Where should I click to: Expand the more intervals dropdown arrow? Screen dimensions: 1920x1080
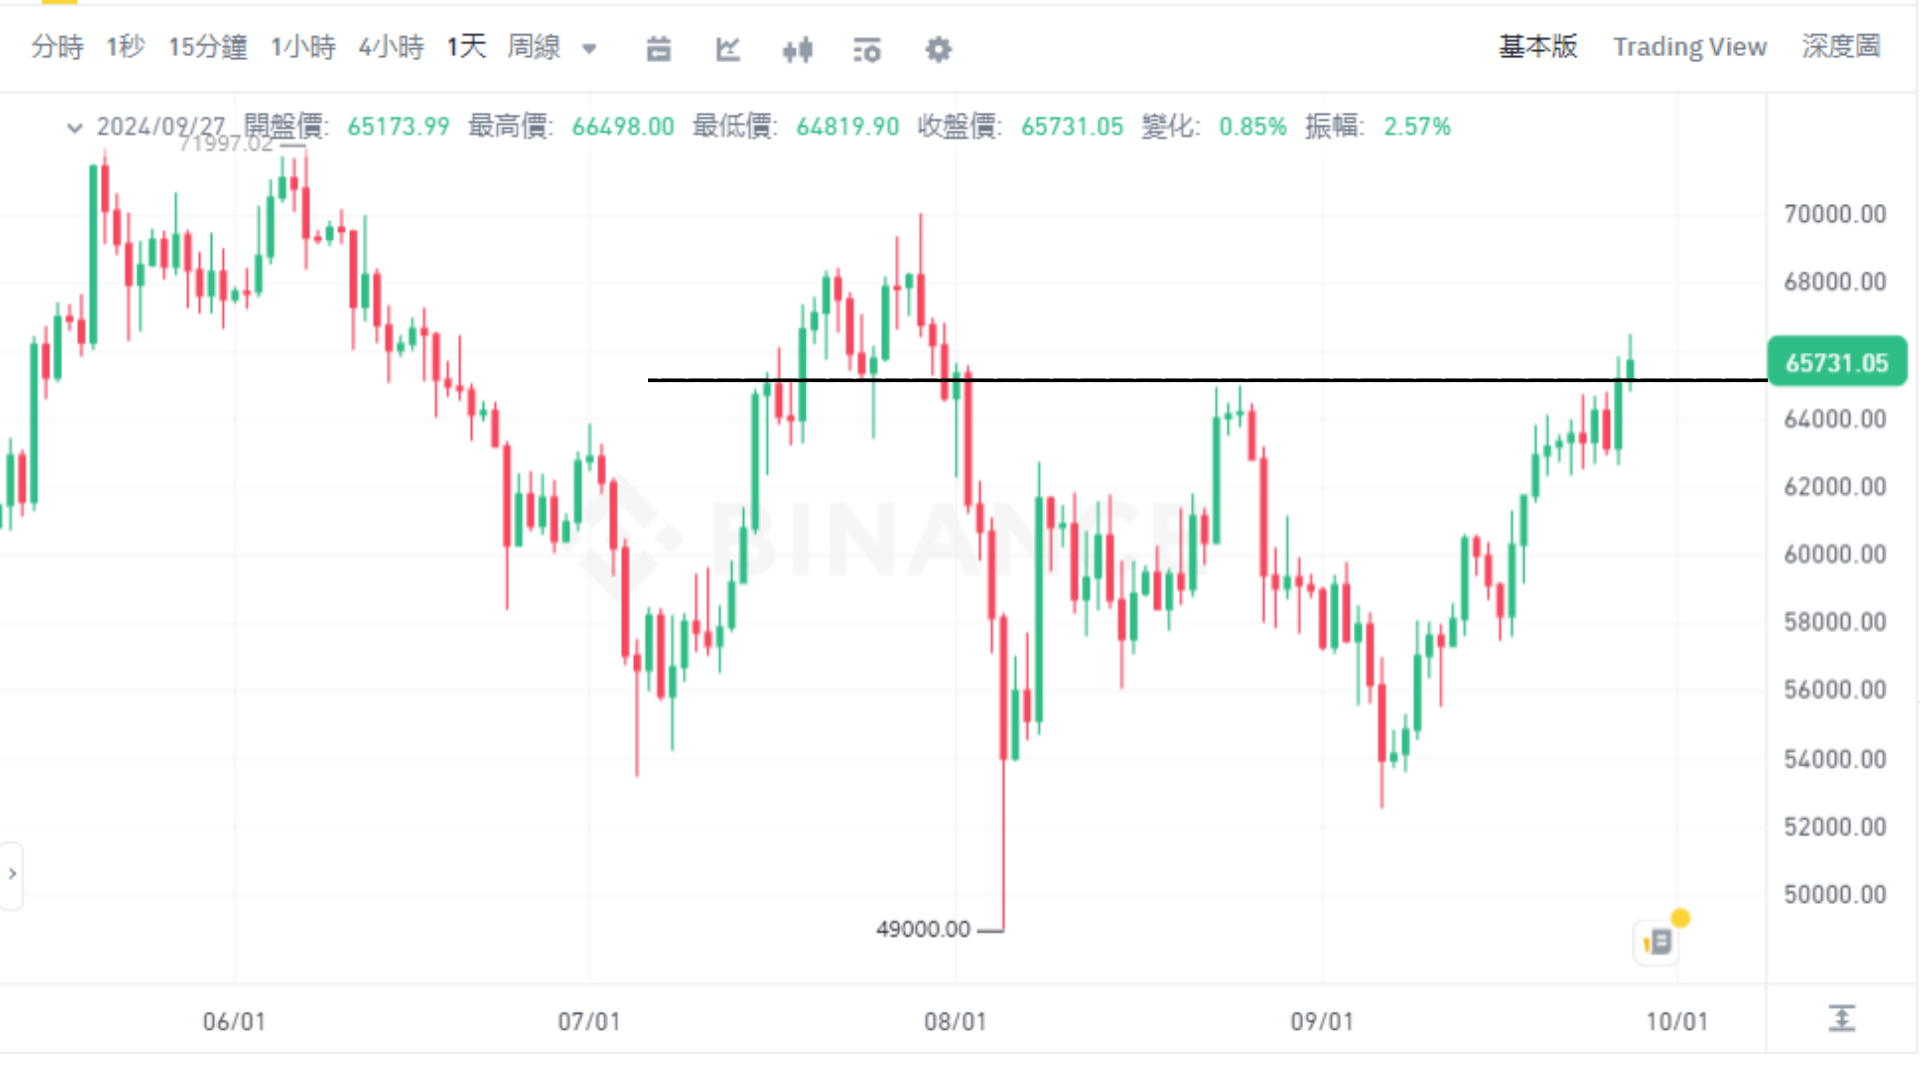coord(590,48)
